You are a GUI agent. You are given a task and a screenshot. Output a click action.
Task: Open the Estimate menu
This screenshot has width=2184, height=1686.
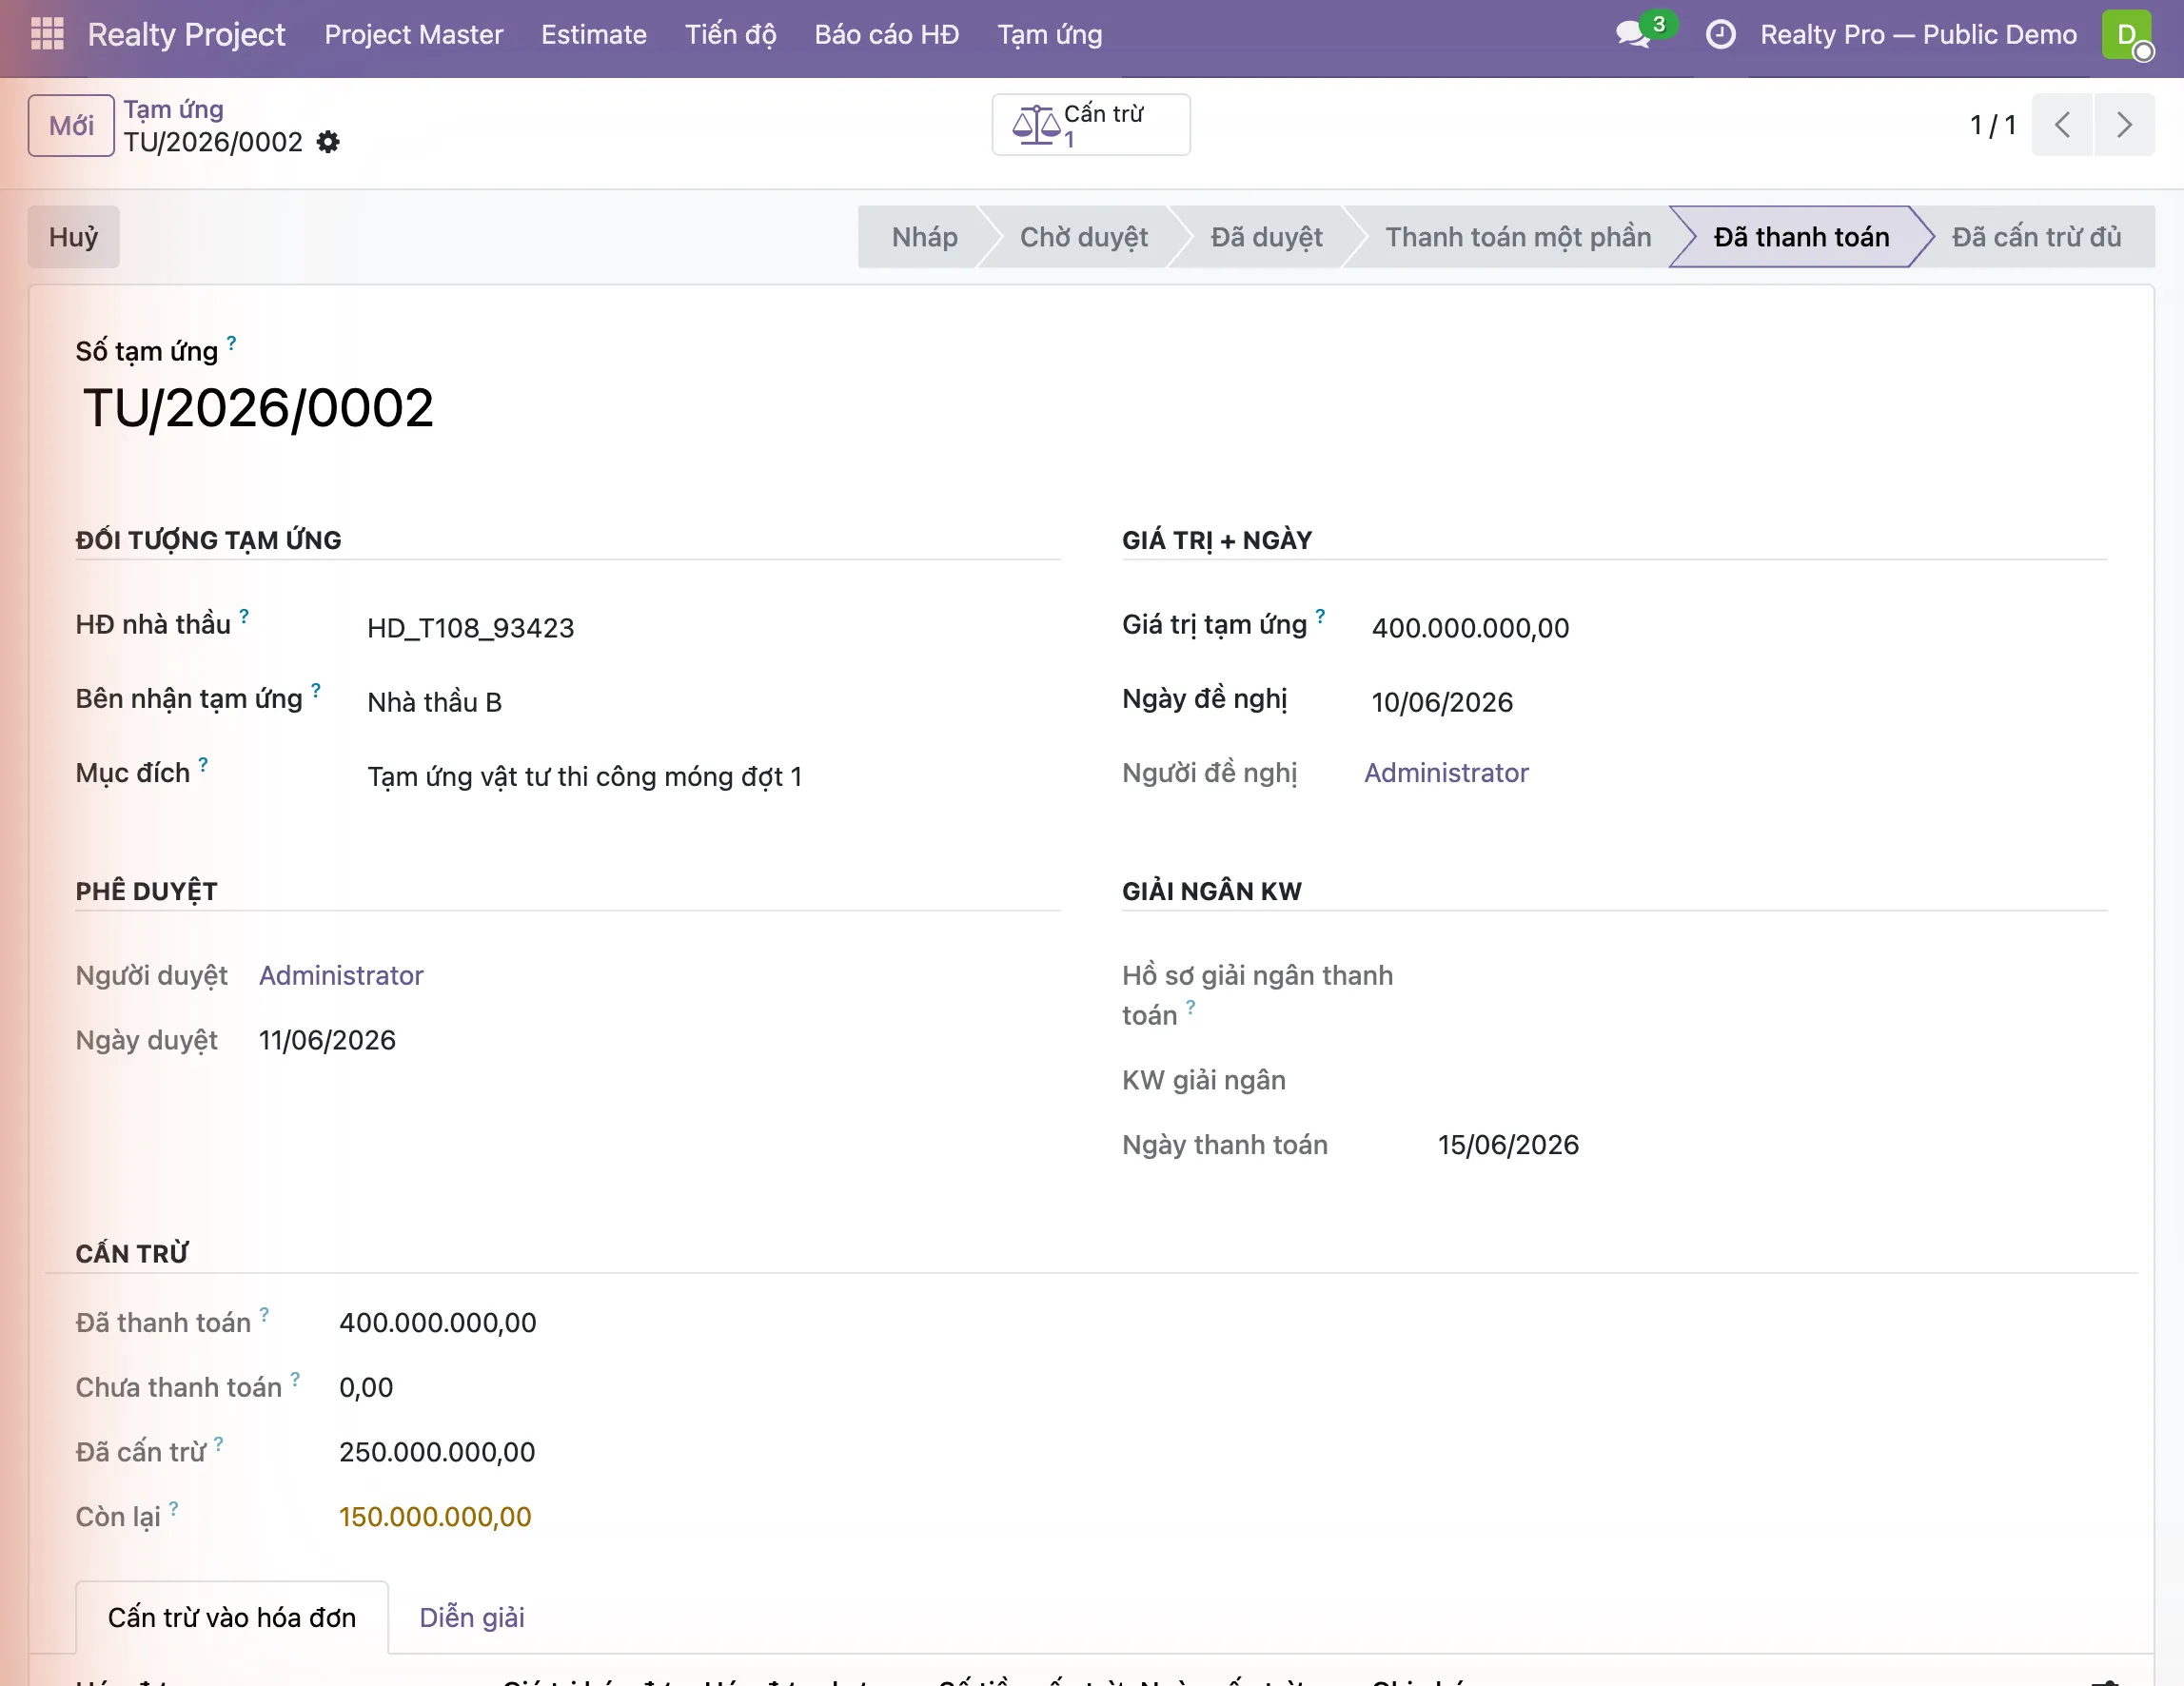pyautogui.click(x=594, y=34)
